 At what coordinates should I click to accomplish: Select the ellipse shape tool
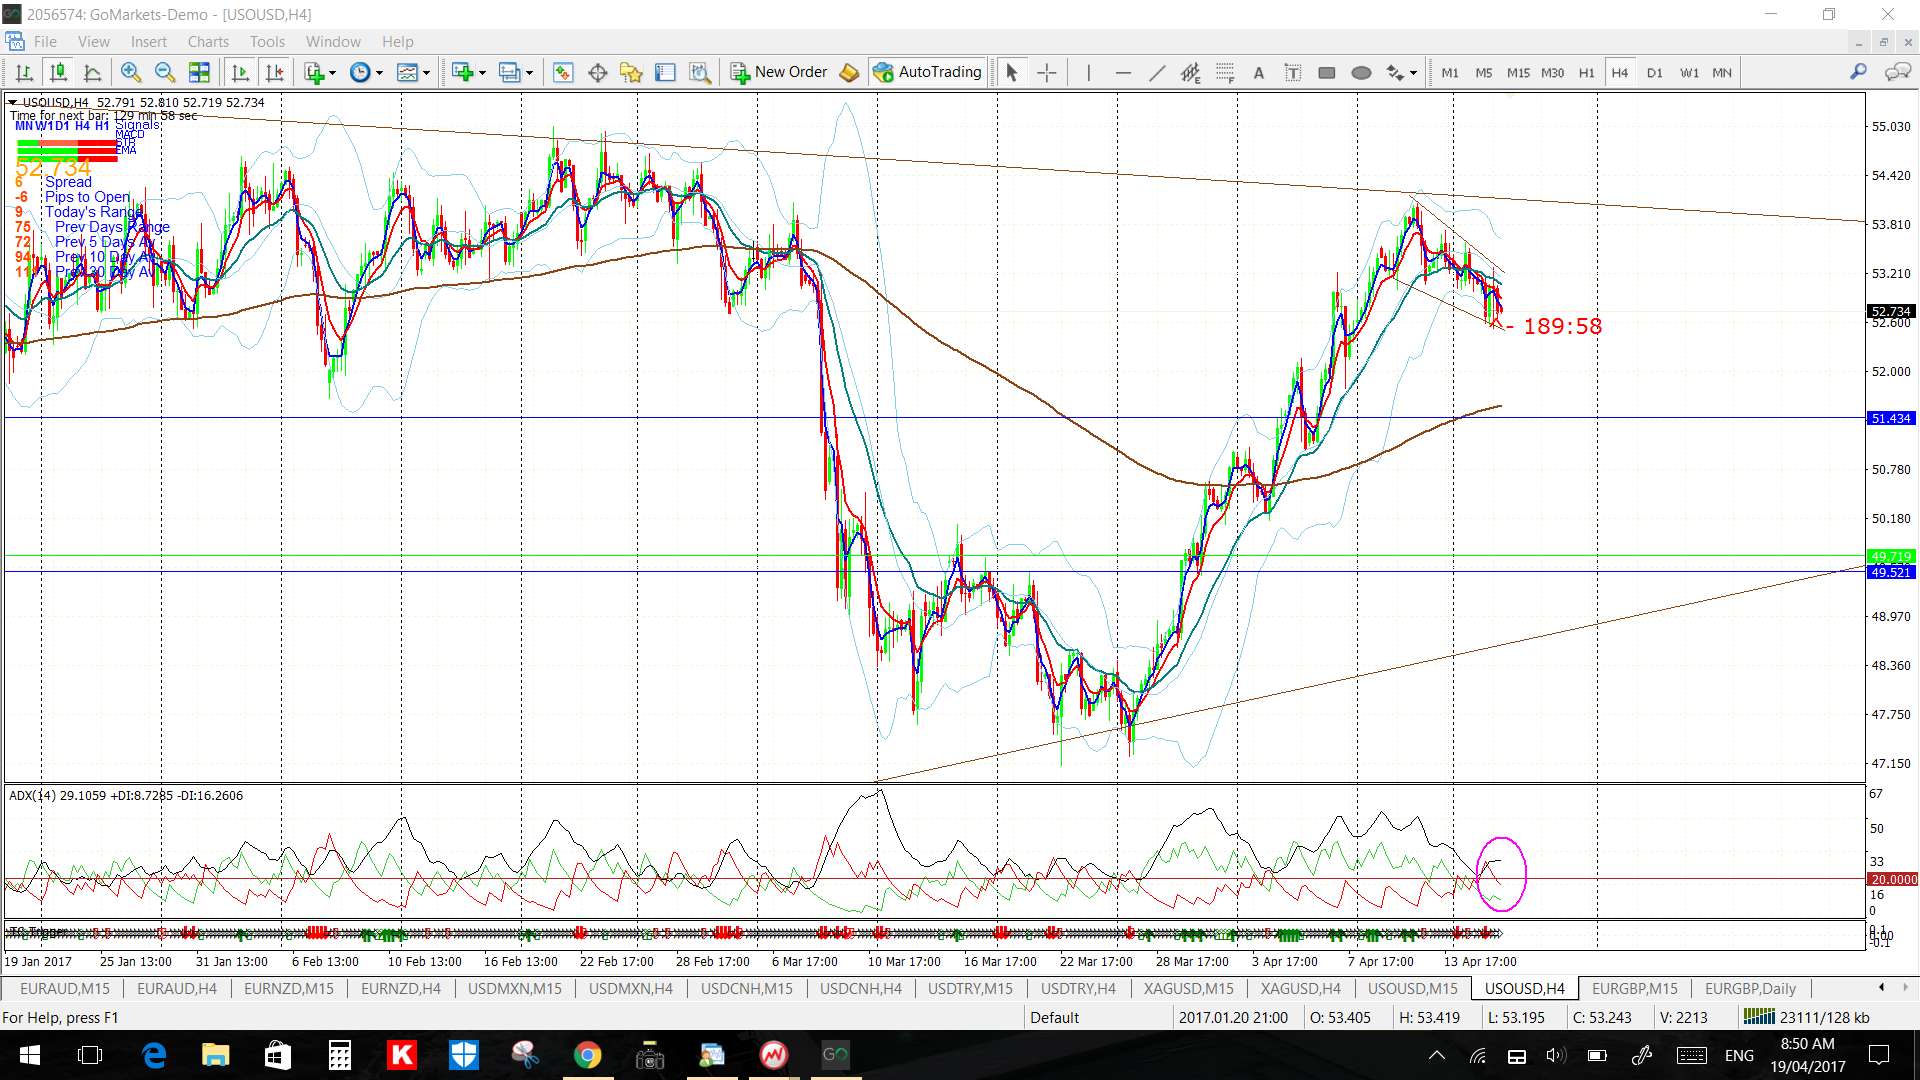pos(1361,72)
